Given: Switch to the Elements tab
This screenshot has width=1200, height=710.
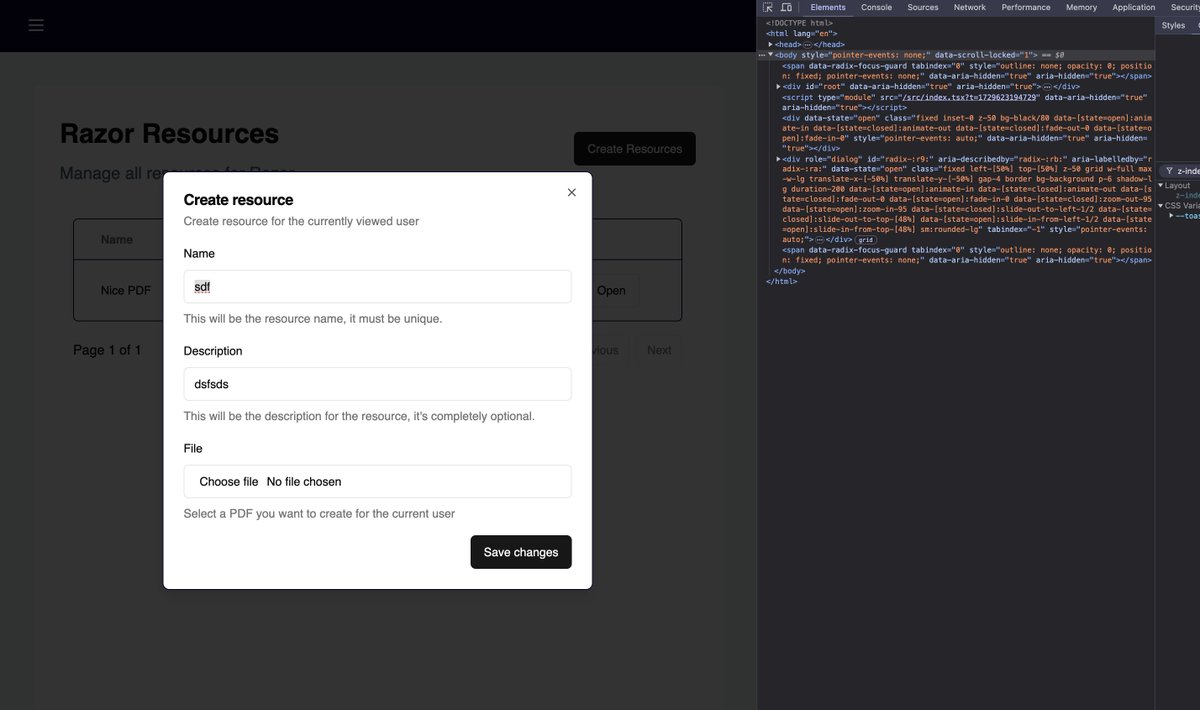Looking at the screenshot, I should pyautogui.click(x=828, y=7).
